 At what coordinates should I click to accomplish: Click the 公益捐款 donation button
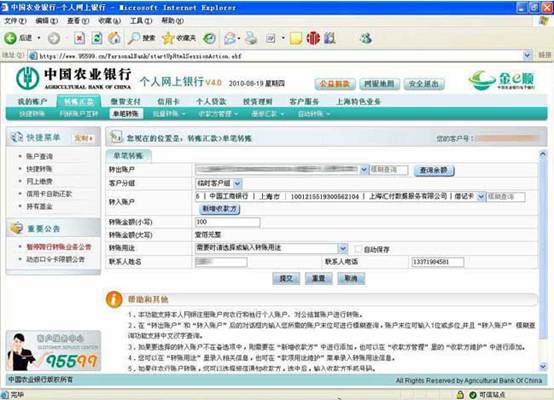335,84
